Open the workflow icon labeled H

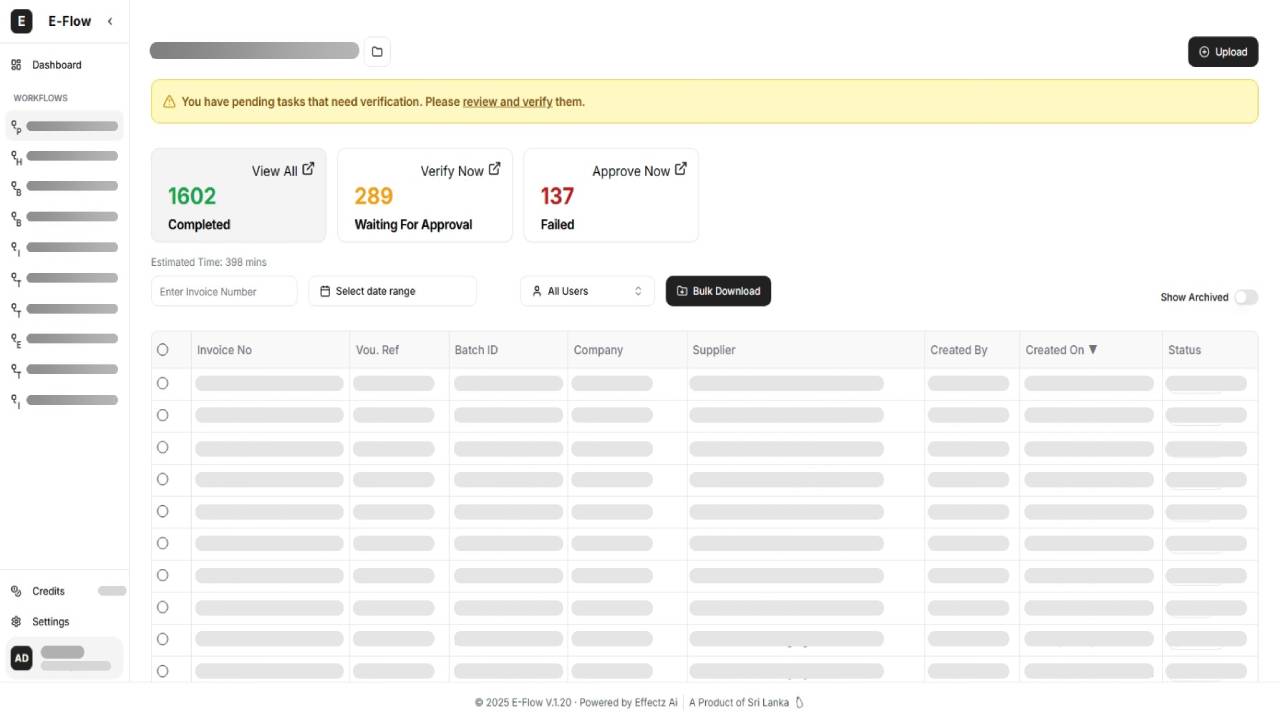tap(15, 156)
